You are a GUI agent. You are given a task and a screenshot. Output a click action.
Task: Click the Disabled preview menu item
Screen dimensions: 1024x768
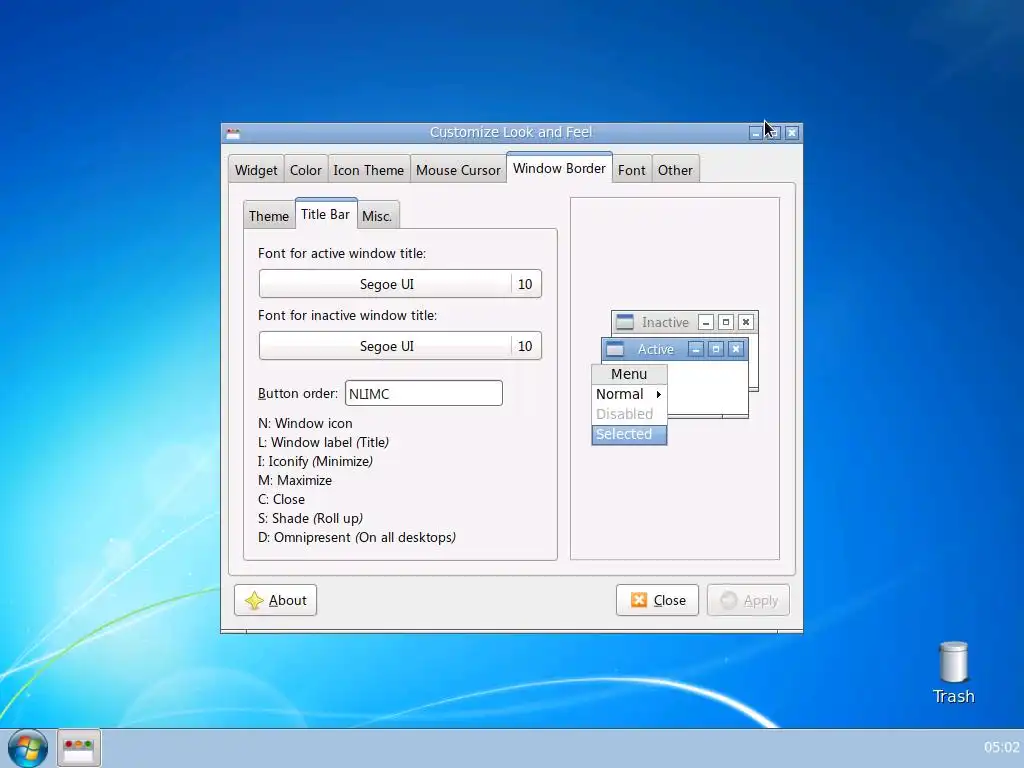coord(629,414)
